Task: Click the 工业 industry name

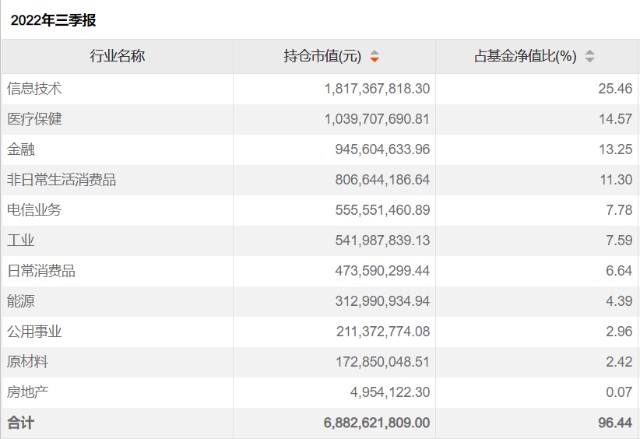Action: point(21,240)
